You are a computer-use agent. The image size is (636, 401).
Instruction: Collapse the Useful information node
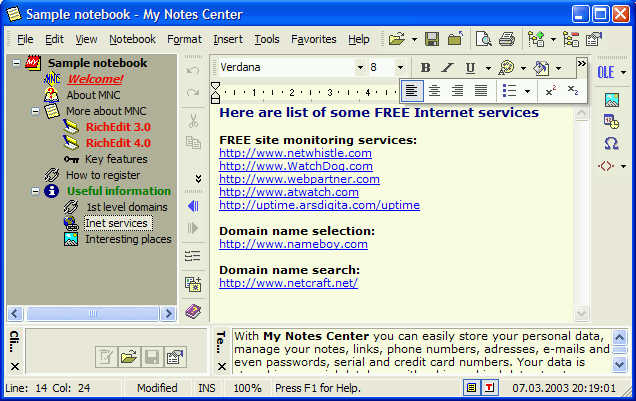point(35,191)
